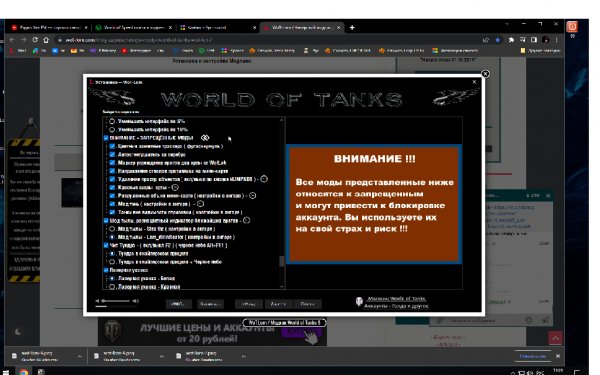Click the clock icon after the NUMPAD0 row

(x=264, y=179)
